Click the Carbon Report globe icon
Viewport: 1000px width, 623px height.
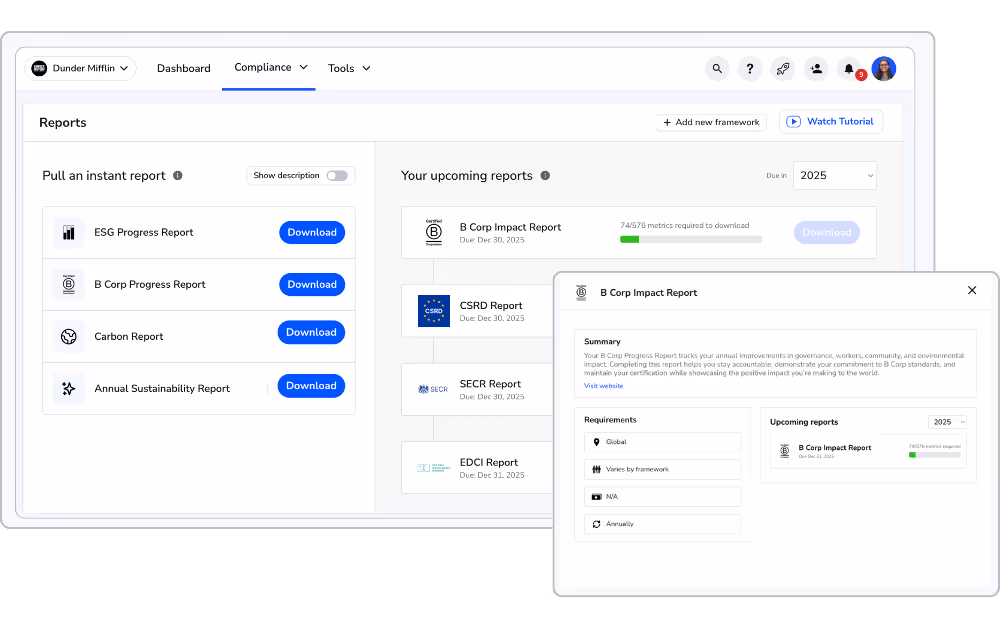pos(69,337)
